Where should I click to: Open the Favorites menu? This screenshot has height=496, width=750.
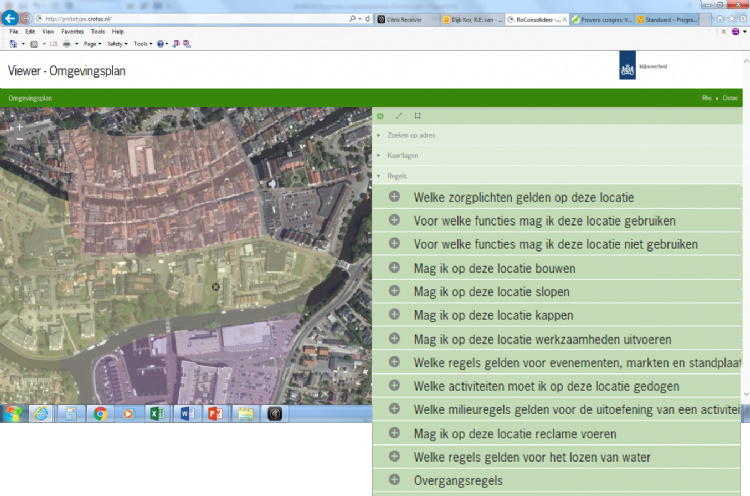pos(72,32)
